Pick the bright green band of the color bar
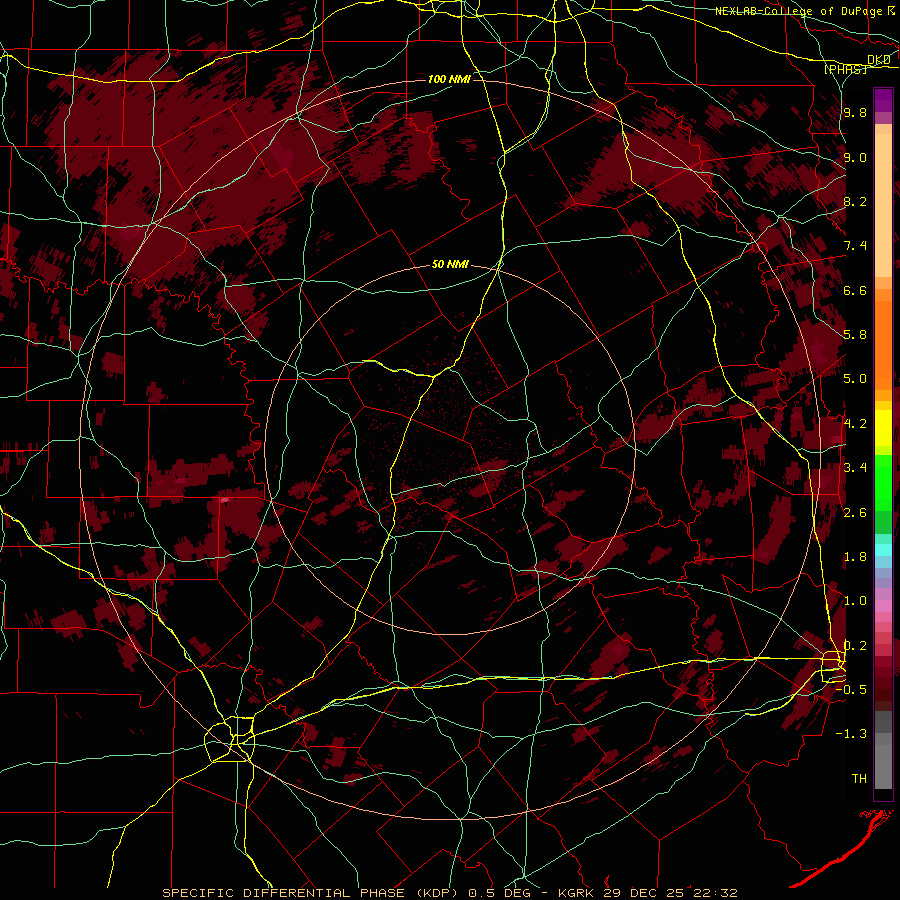The height and width of the screenshot is (900, 900). tap(883, 484)
